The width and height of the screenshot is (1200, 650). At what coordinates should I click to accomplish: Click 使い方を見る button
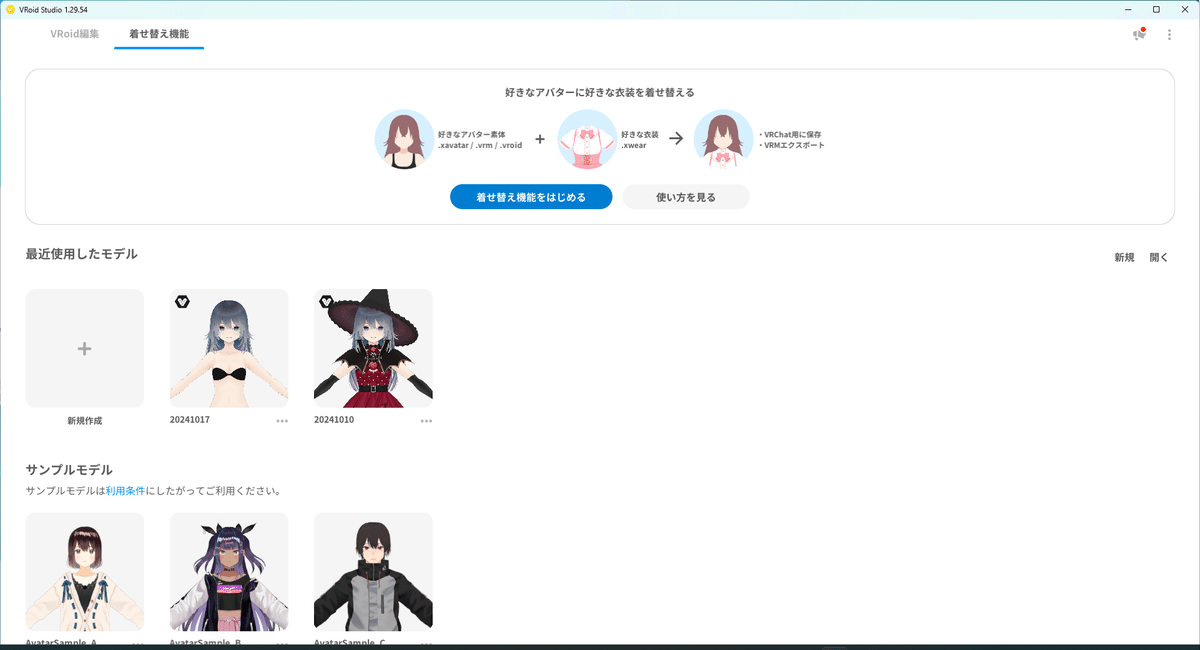686,197
